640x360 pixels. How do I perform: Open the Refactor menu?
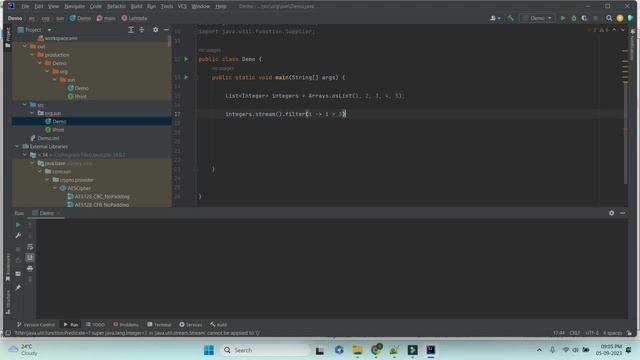click(116, 7)
